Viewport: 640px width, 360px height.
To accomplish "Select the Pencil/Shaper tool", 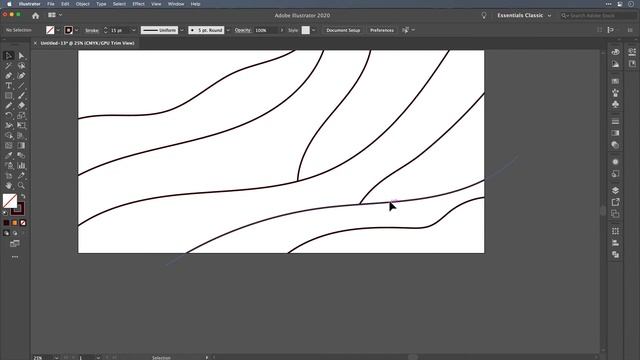I will coord(9,105).
